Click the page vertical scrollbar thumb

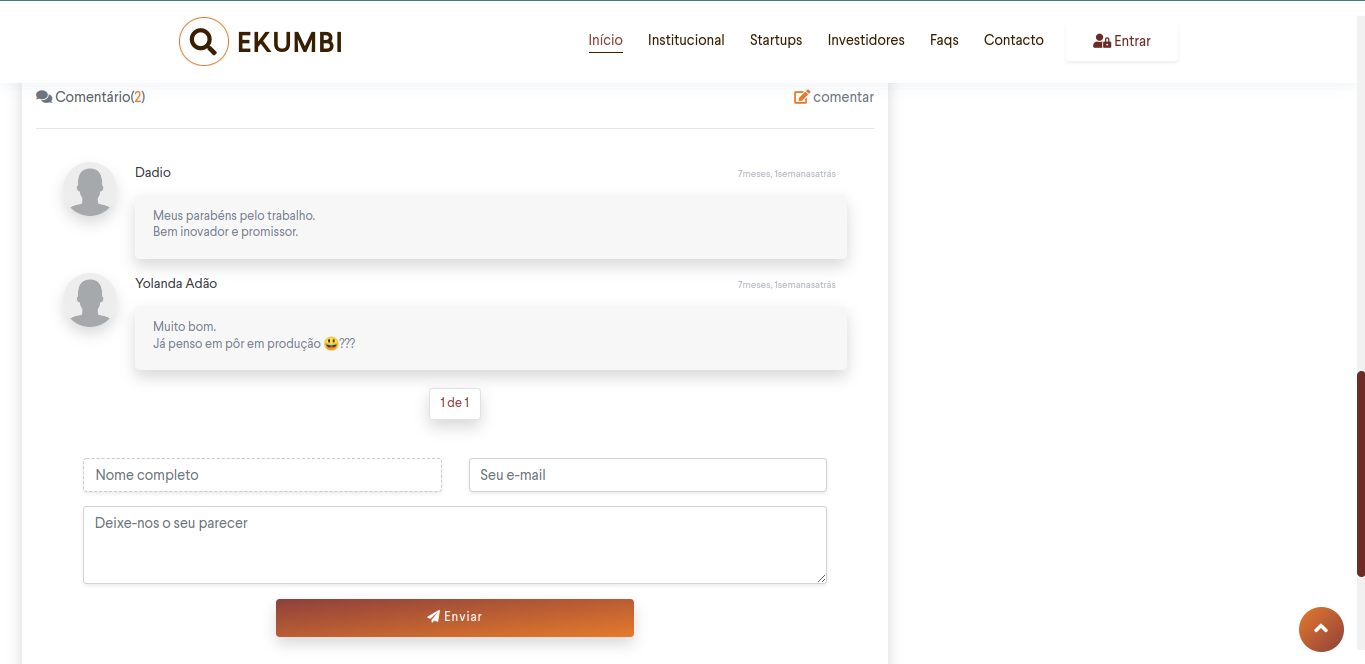pyautogui.click(x=1360, y=473)
